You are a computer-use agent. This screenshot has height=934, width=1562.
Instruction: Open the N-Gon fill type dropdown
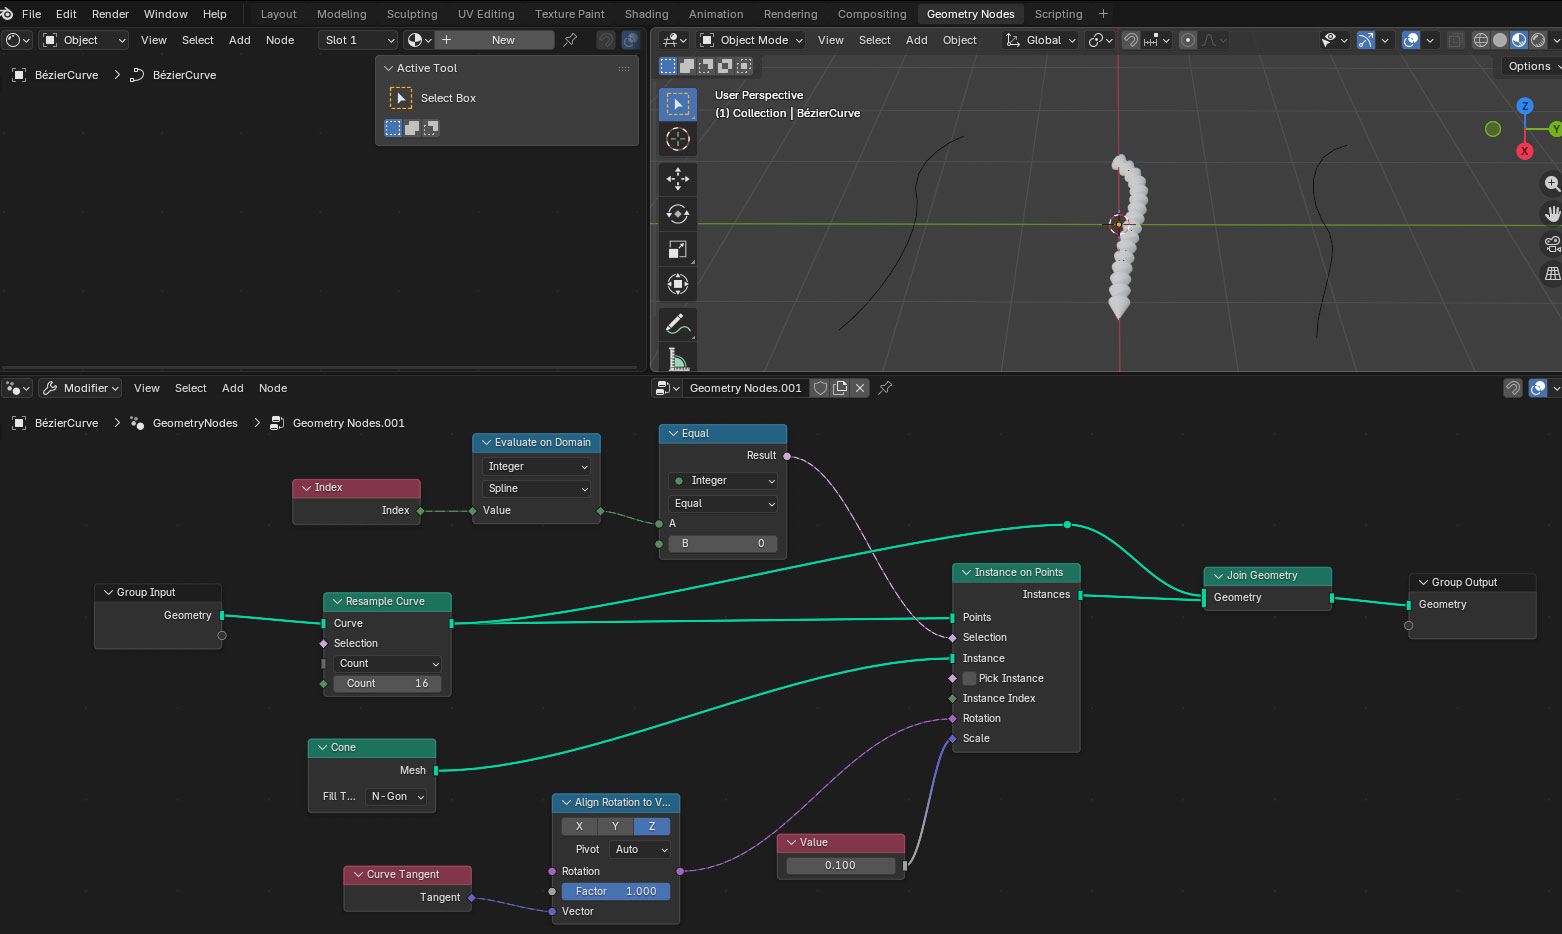coord(397,796)
